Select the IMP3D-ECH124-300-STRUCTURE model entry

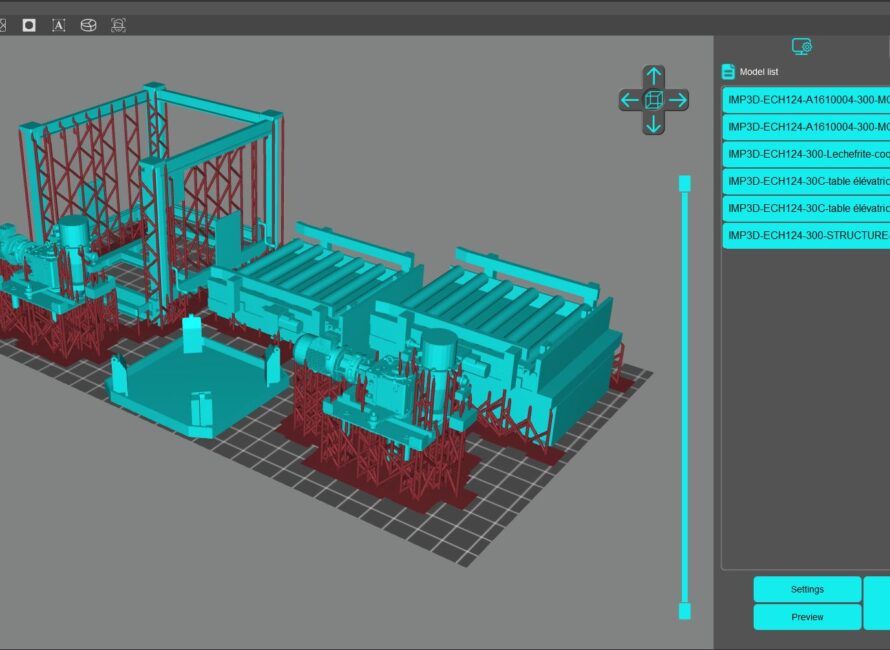click(x=806, y=235)
